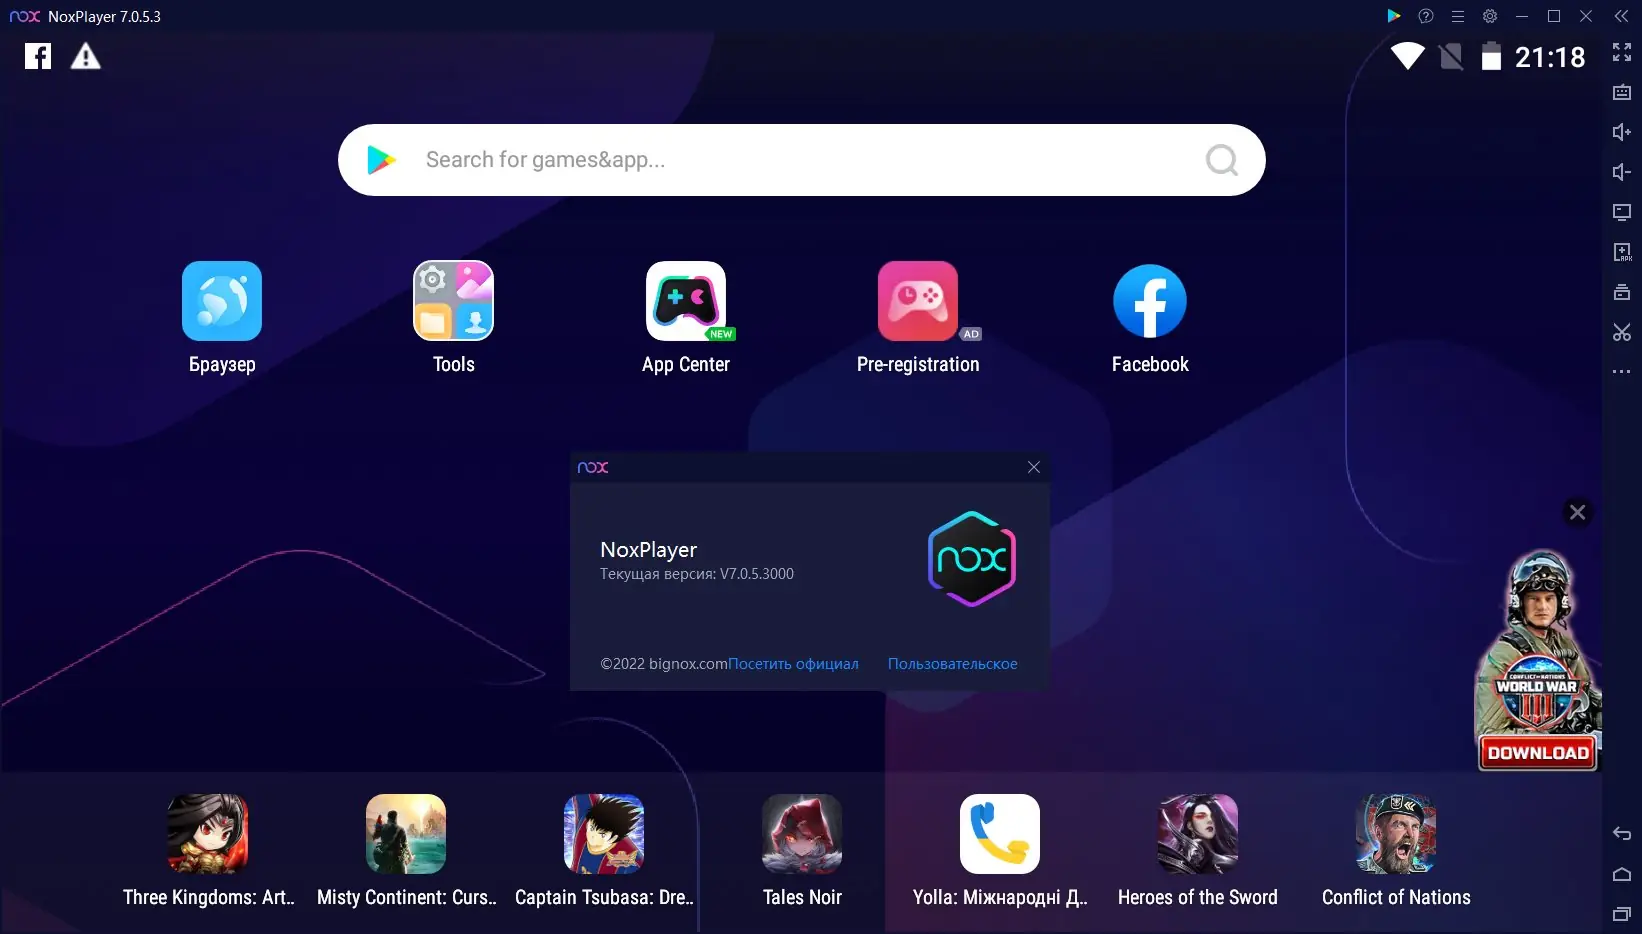
Task: Open the help question mark icon
Action: tap(1426, 16)
